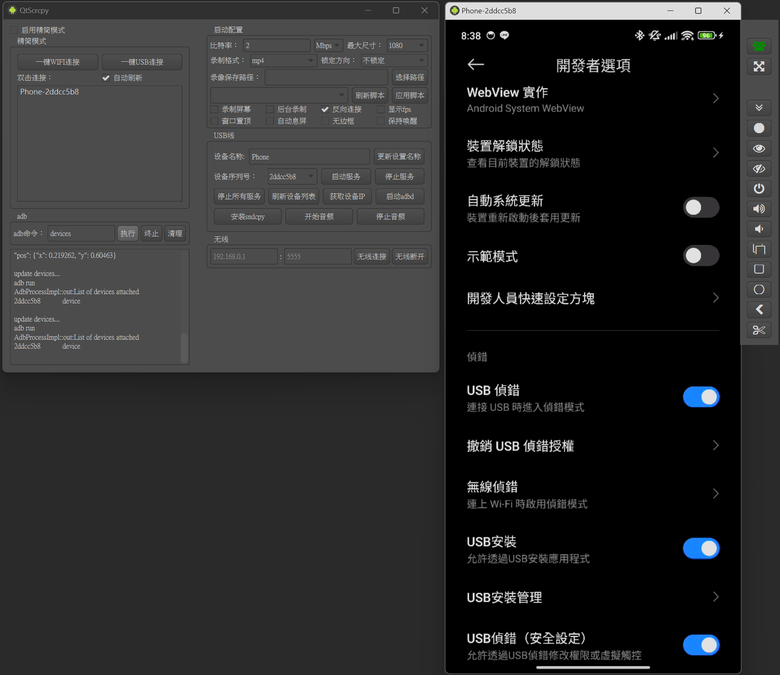780x675 pixels.
Task: Click the chat bubble notification icon in status bar
Action: pos(504,35)
